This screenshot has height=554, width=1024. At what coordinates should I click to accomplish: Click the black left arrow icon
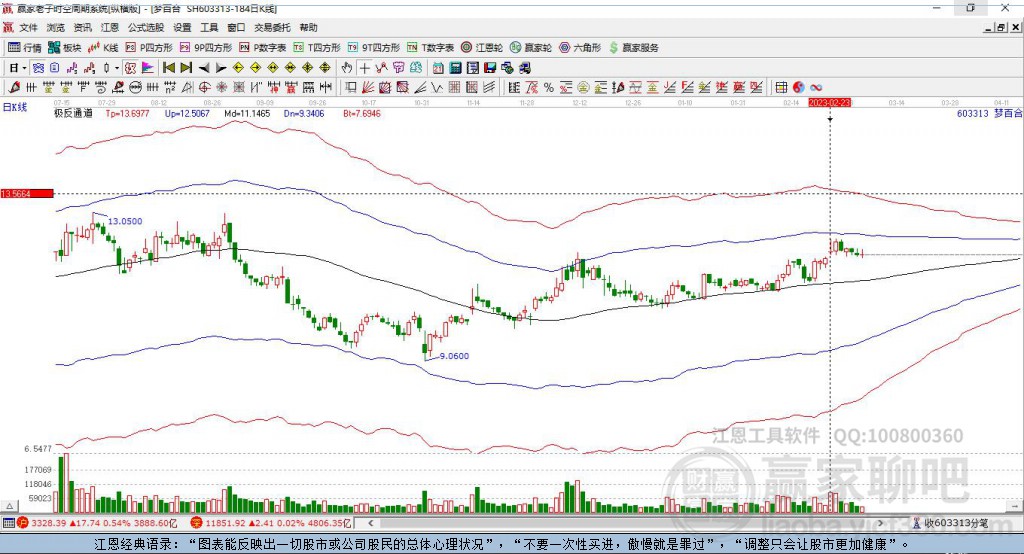[x=204, y=68]
